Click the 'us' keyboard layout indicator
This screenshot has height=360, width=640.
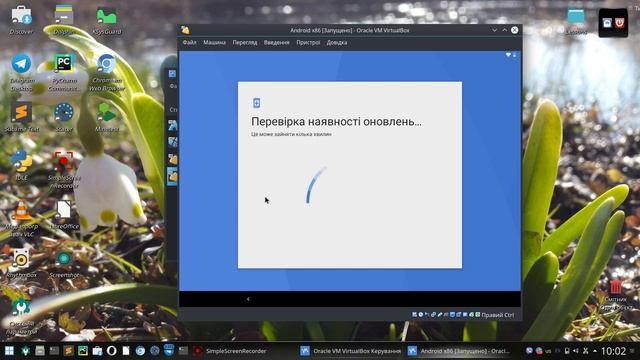(x=548, y=351)
